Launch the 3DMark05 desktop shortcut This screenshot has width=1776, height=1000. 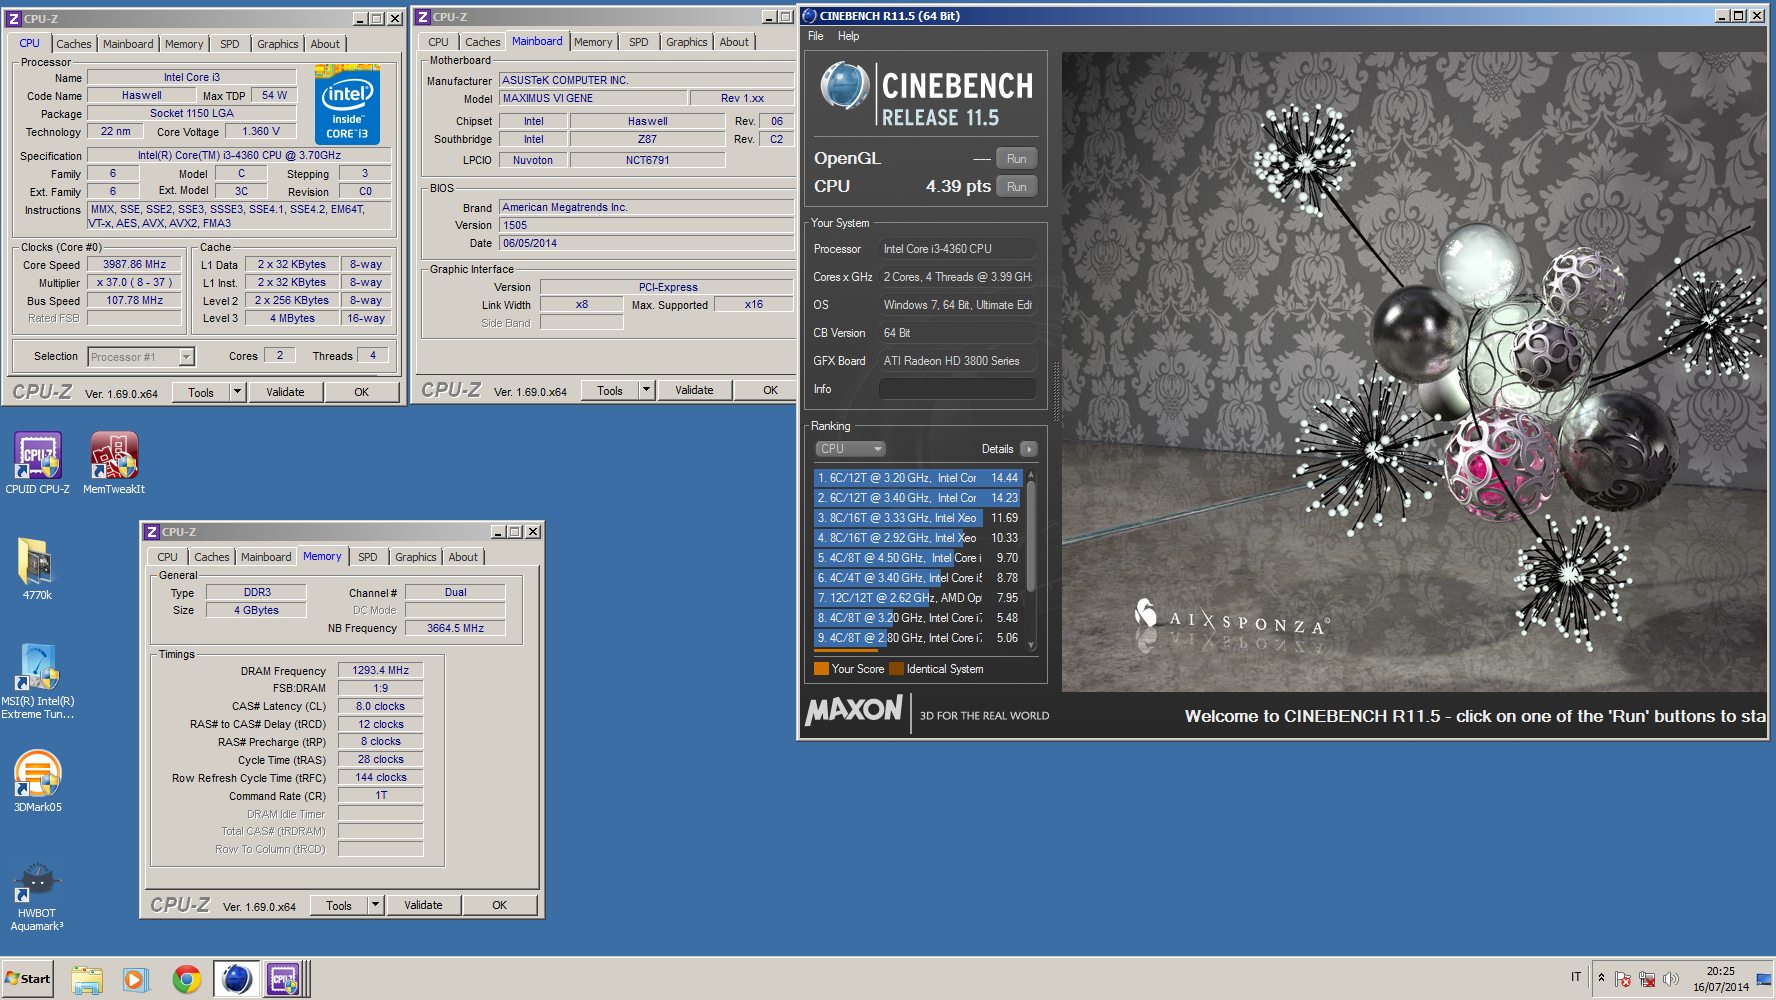pyautogui.click(x=38, y=781)
